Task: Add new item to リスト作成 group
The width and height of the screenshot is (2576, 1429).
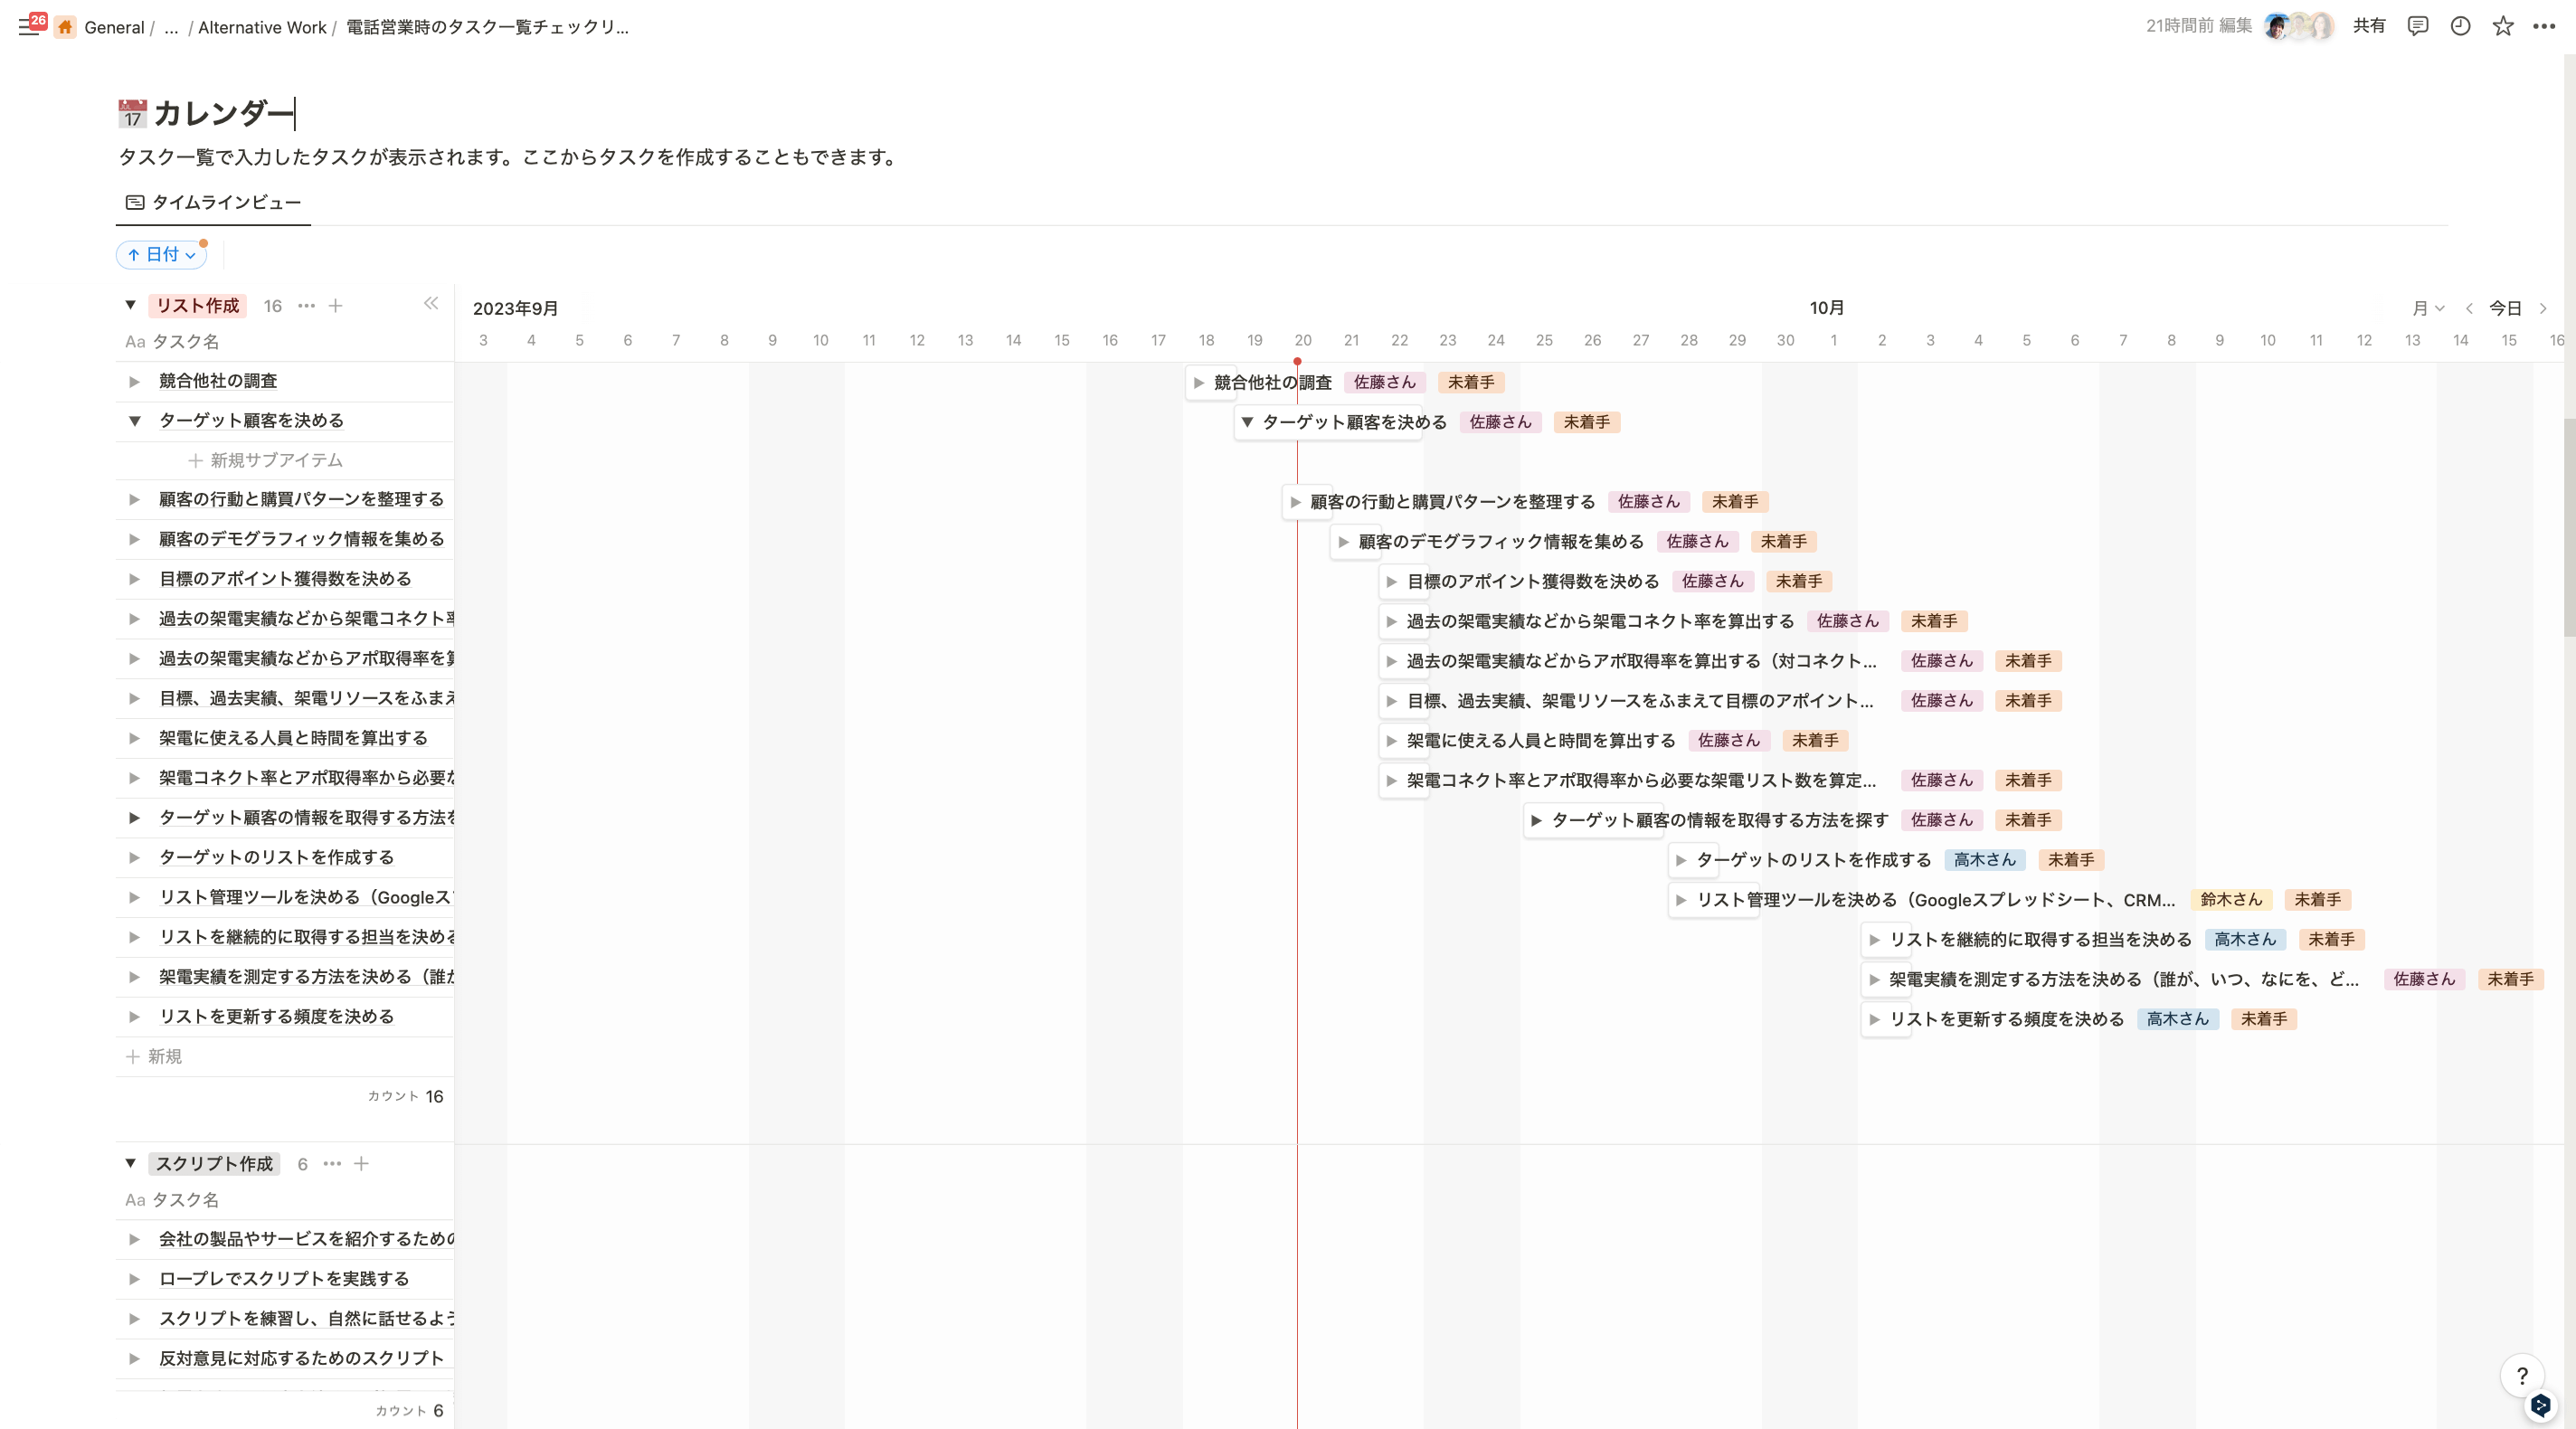Action: pos(336,306)
